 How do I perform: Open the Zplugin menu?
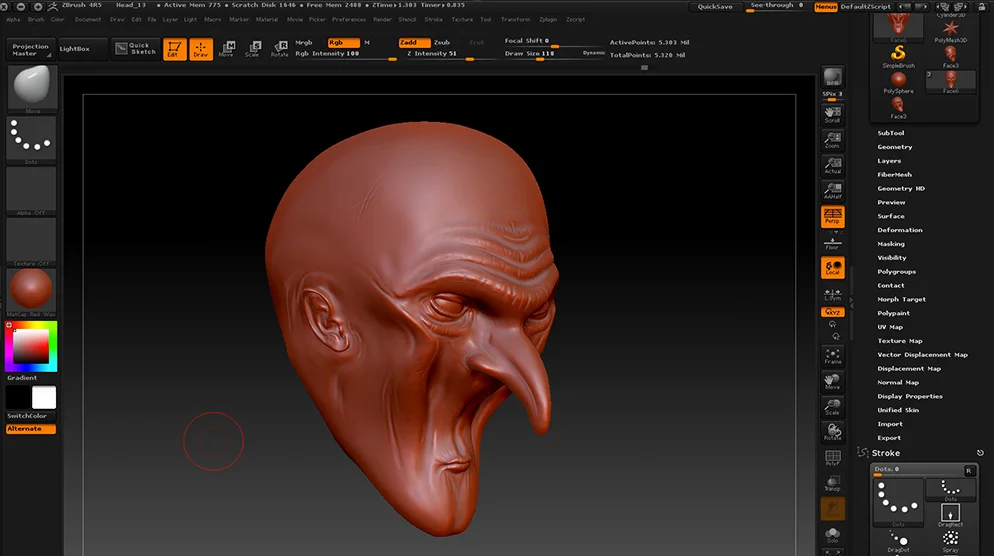pos(548,20)
